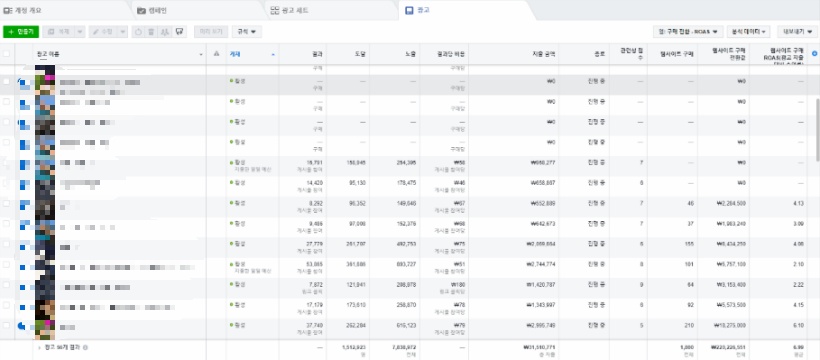
Task: Toggle the blue switch on the 27,779 results row
Action: pyautogui.click(x=25, y=246)
